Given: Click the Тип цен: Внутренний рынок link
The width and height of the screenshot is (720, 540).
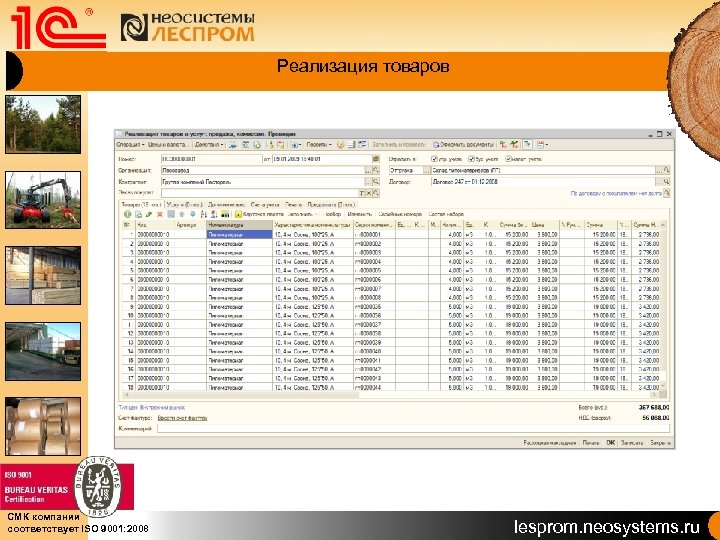Looking at the screenshot, I should point(152,407).
